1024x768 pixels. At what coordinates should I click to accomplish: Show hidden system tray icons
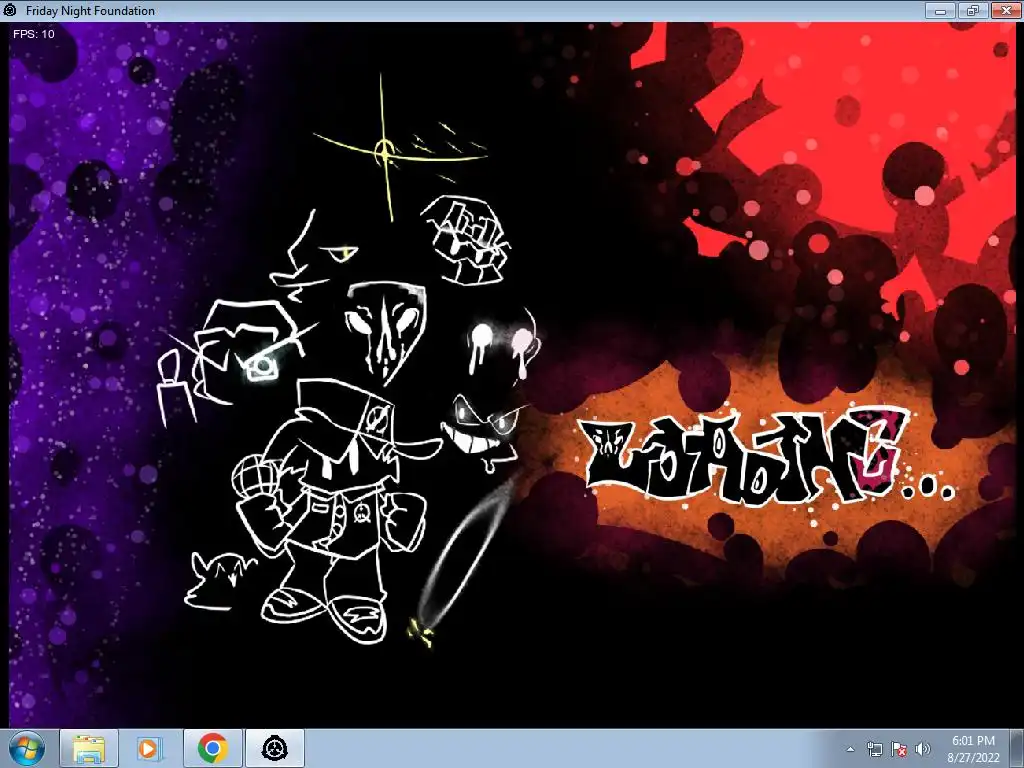pos(850,749)
